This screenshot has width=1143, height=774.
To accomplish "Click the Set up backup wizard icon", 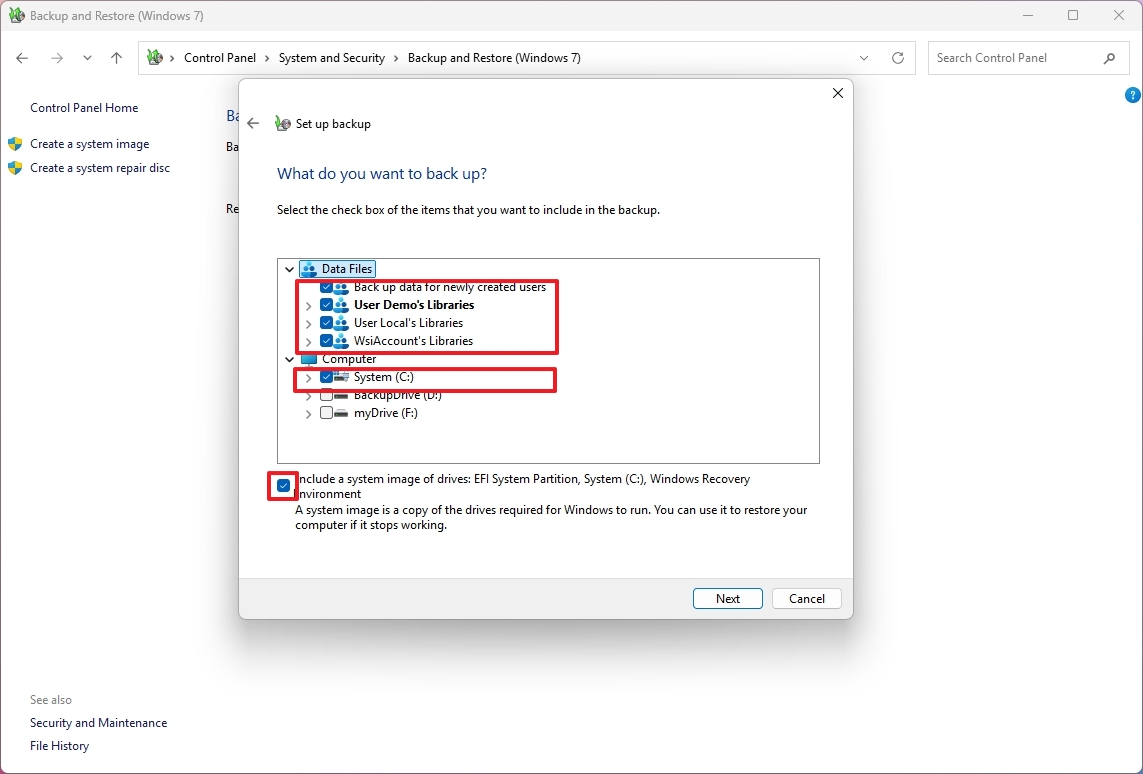I will click(283, 124).
